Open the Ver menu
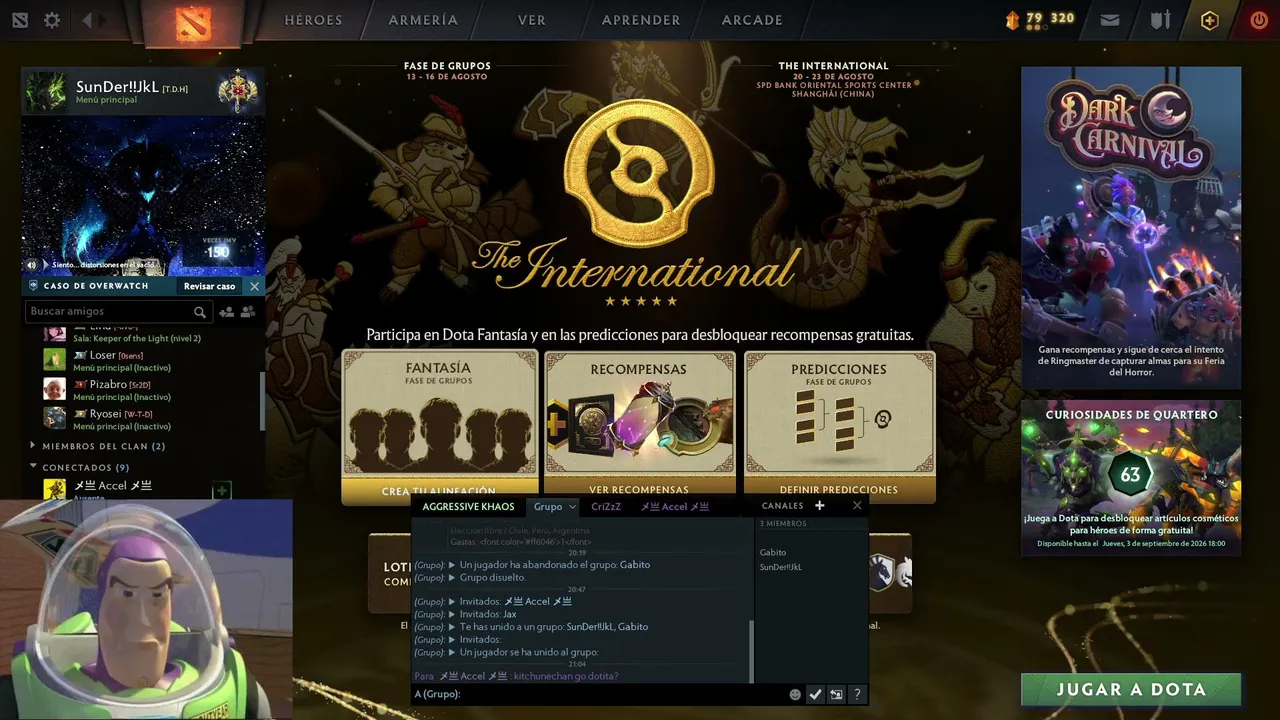The image size is (1280, 720). pos(532,20)
